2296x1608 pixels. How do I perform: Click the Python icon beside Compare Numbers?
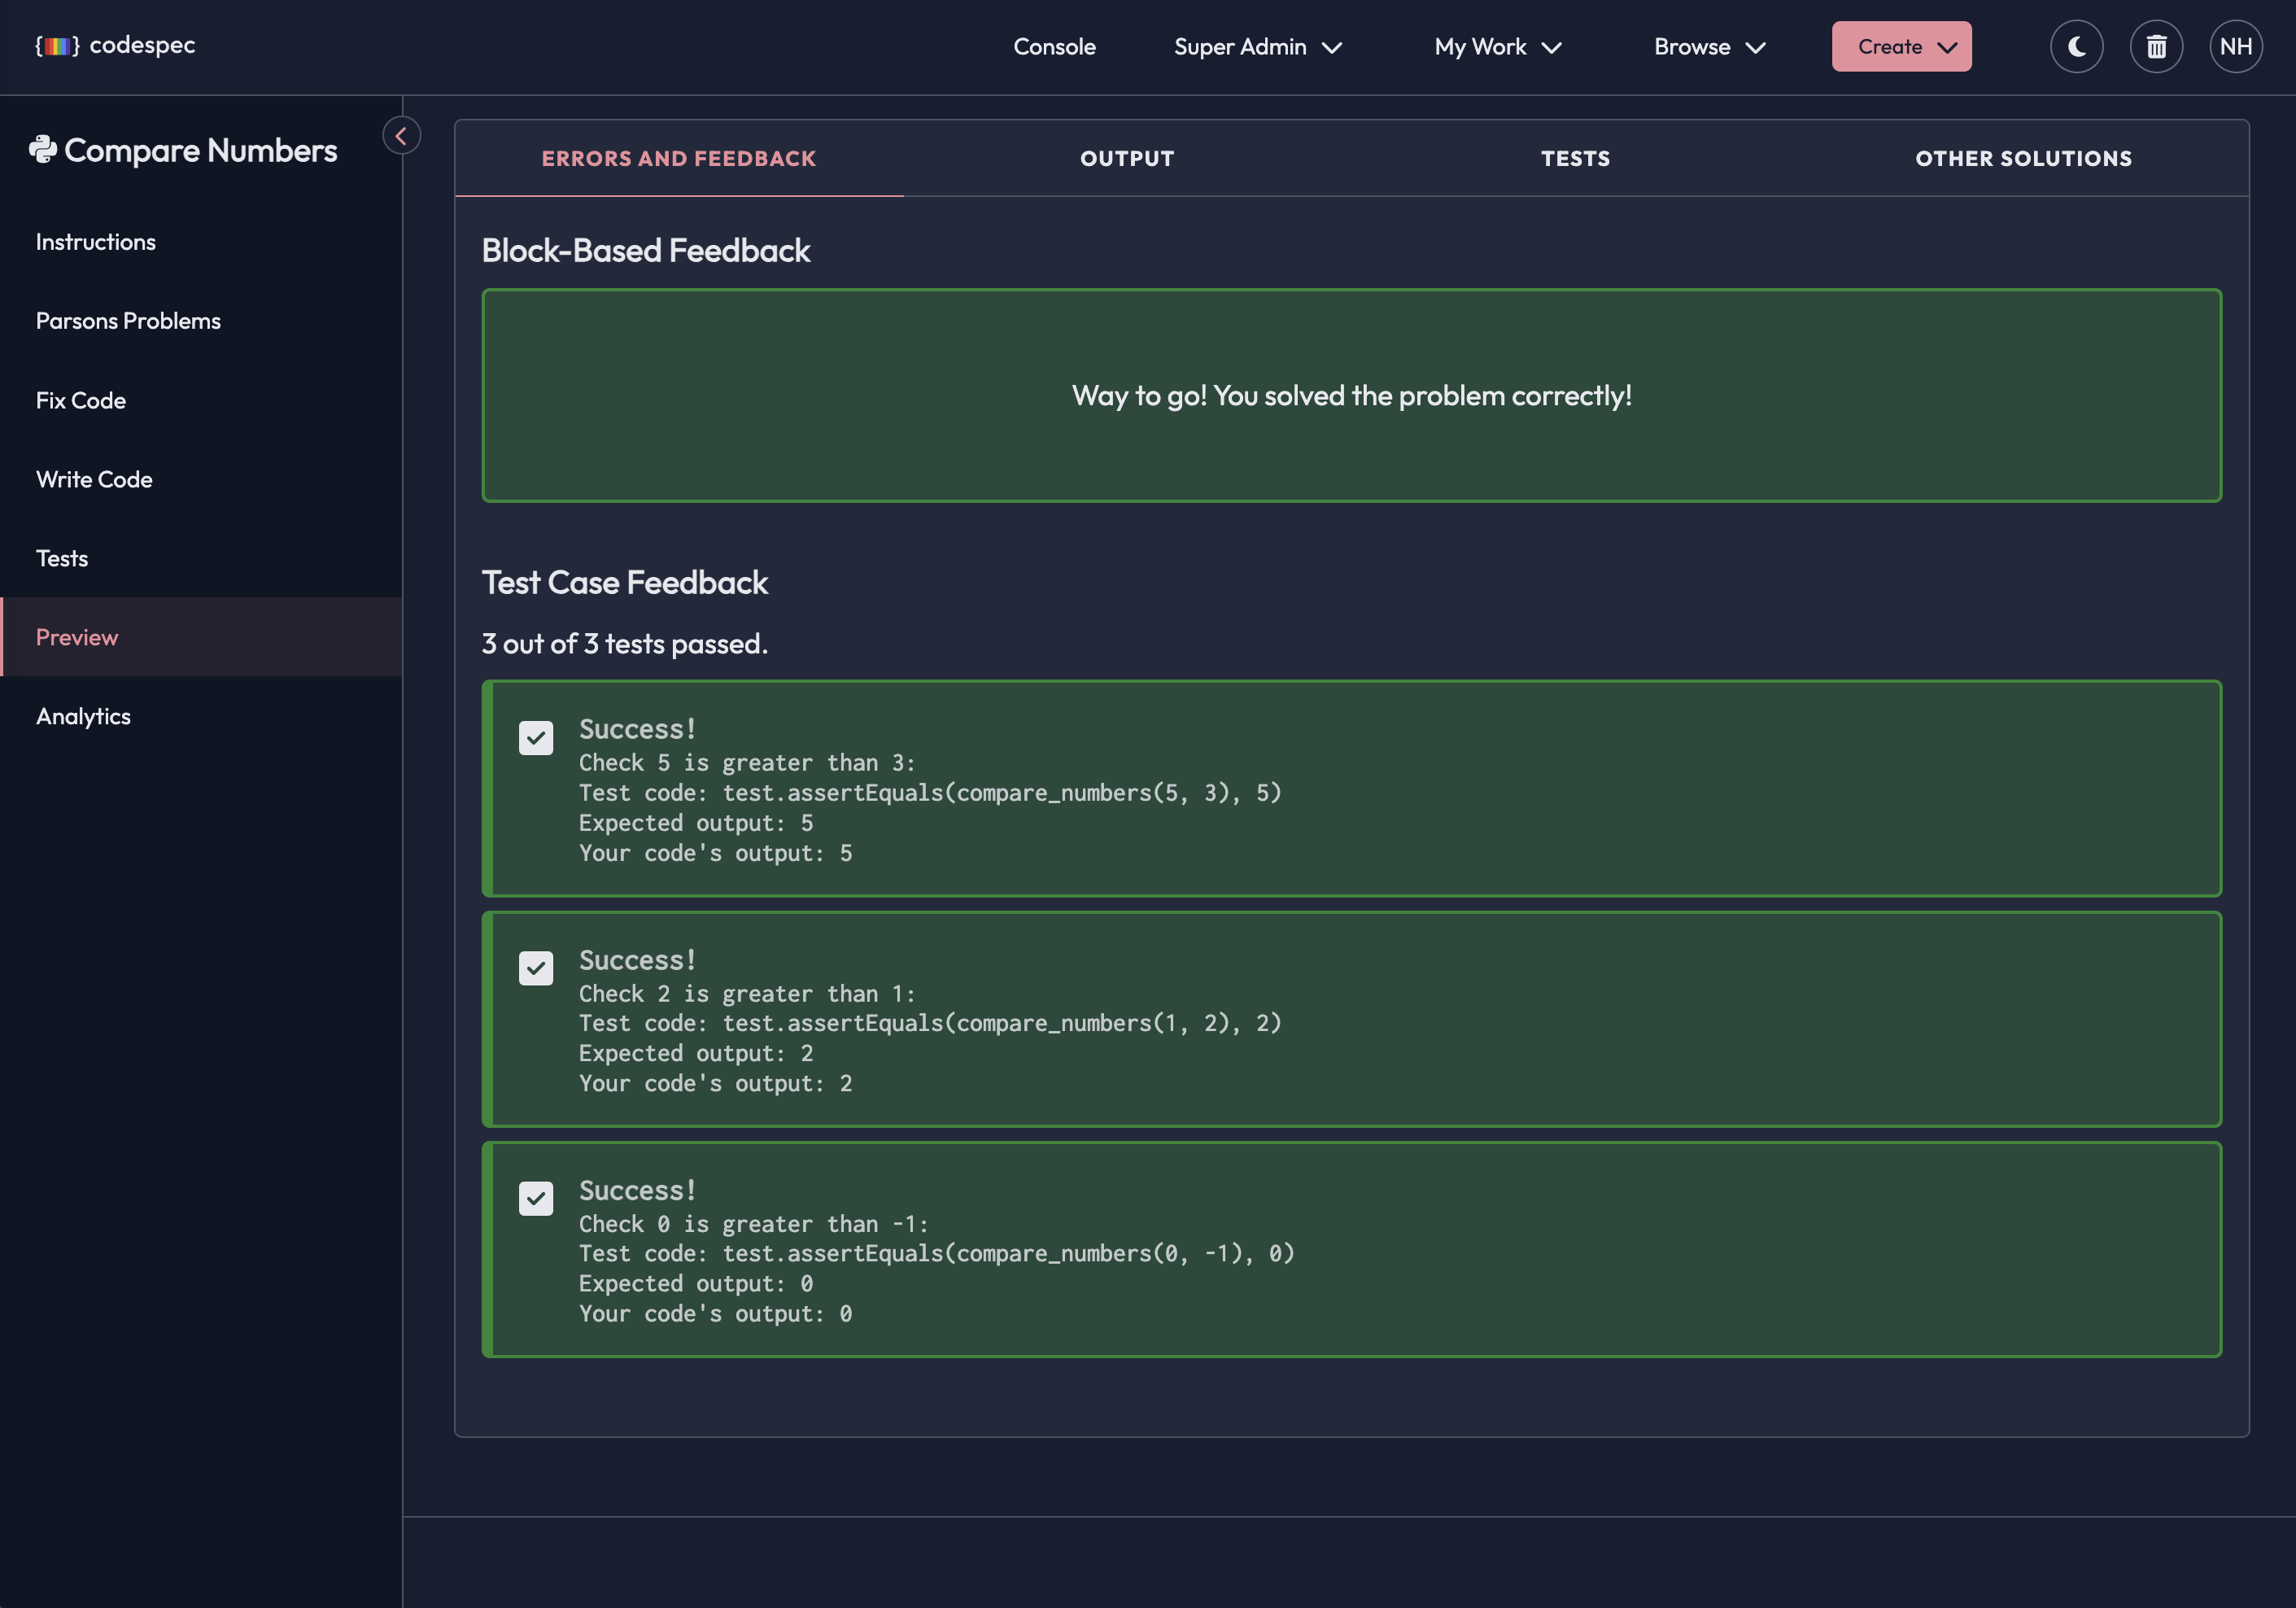[43, 150]
